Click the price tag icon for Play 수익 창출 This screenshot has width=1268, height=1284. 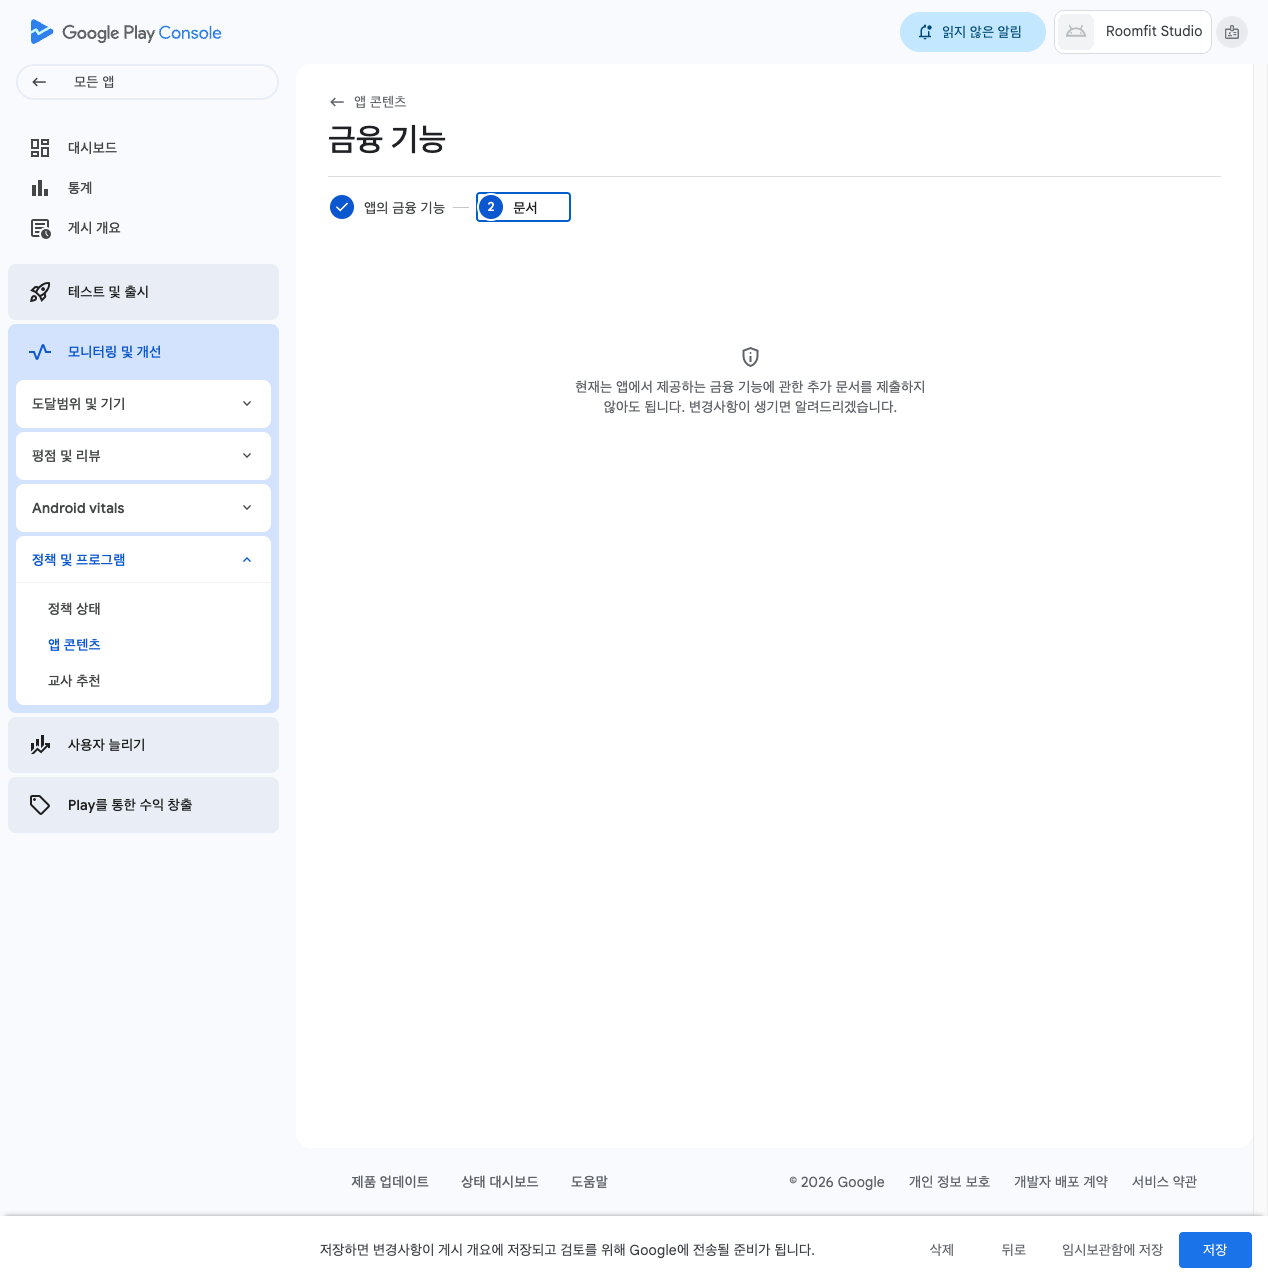pos(40,805)
